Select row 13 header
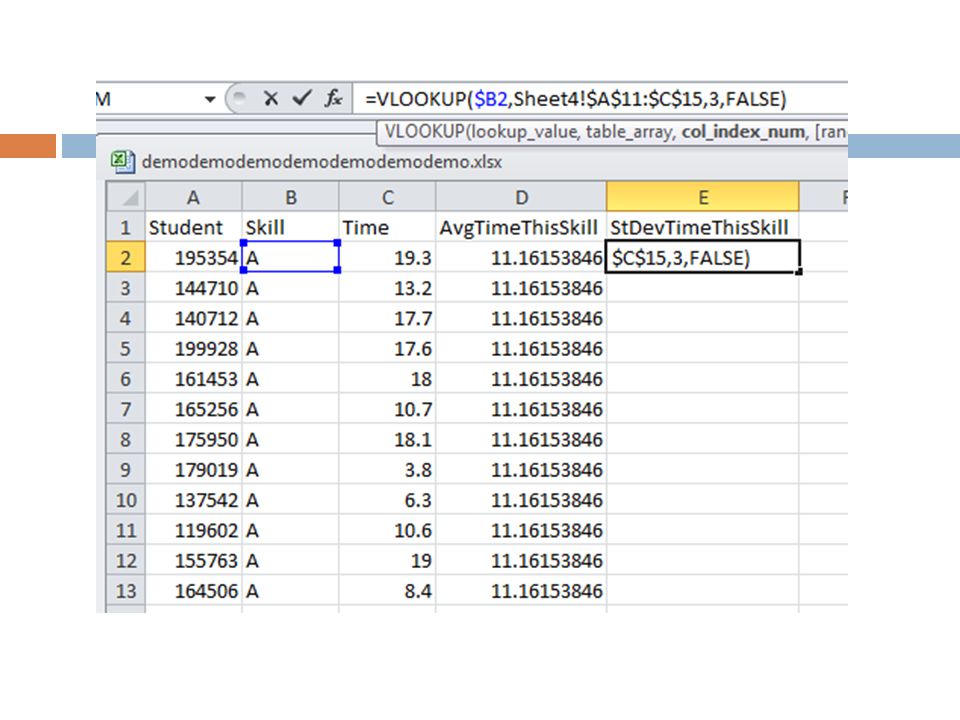The image size is (960, 720). tap(126, 591)
